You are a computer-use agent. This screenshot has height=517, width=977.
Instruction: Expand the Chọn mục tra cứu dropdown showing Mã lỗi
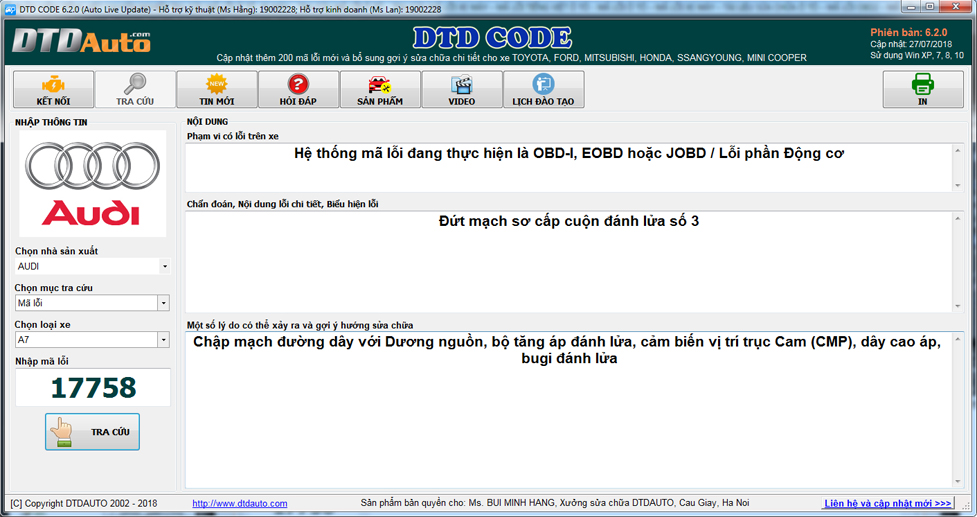(x=164, y=303)
